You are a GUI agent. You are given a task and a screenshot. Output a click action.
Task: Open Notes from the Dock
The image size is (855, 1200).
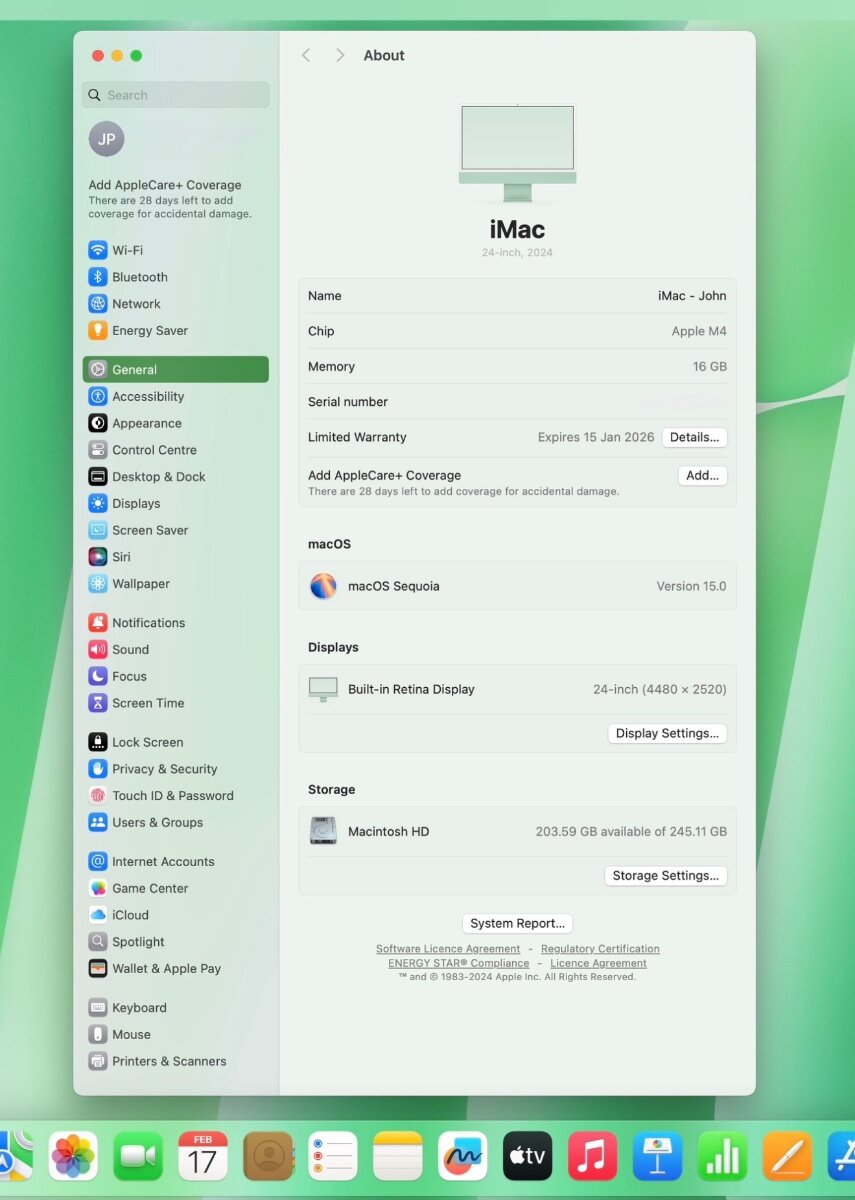398,1156
